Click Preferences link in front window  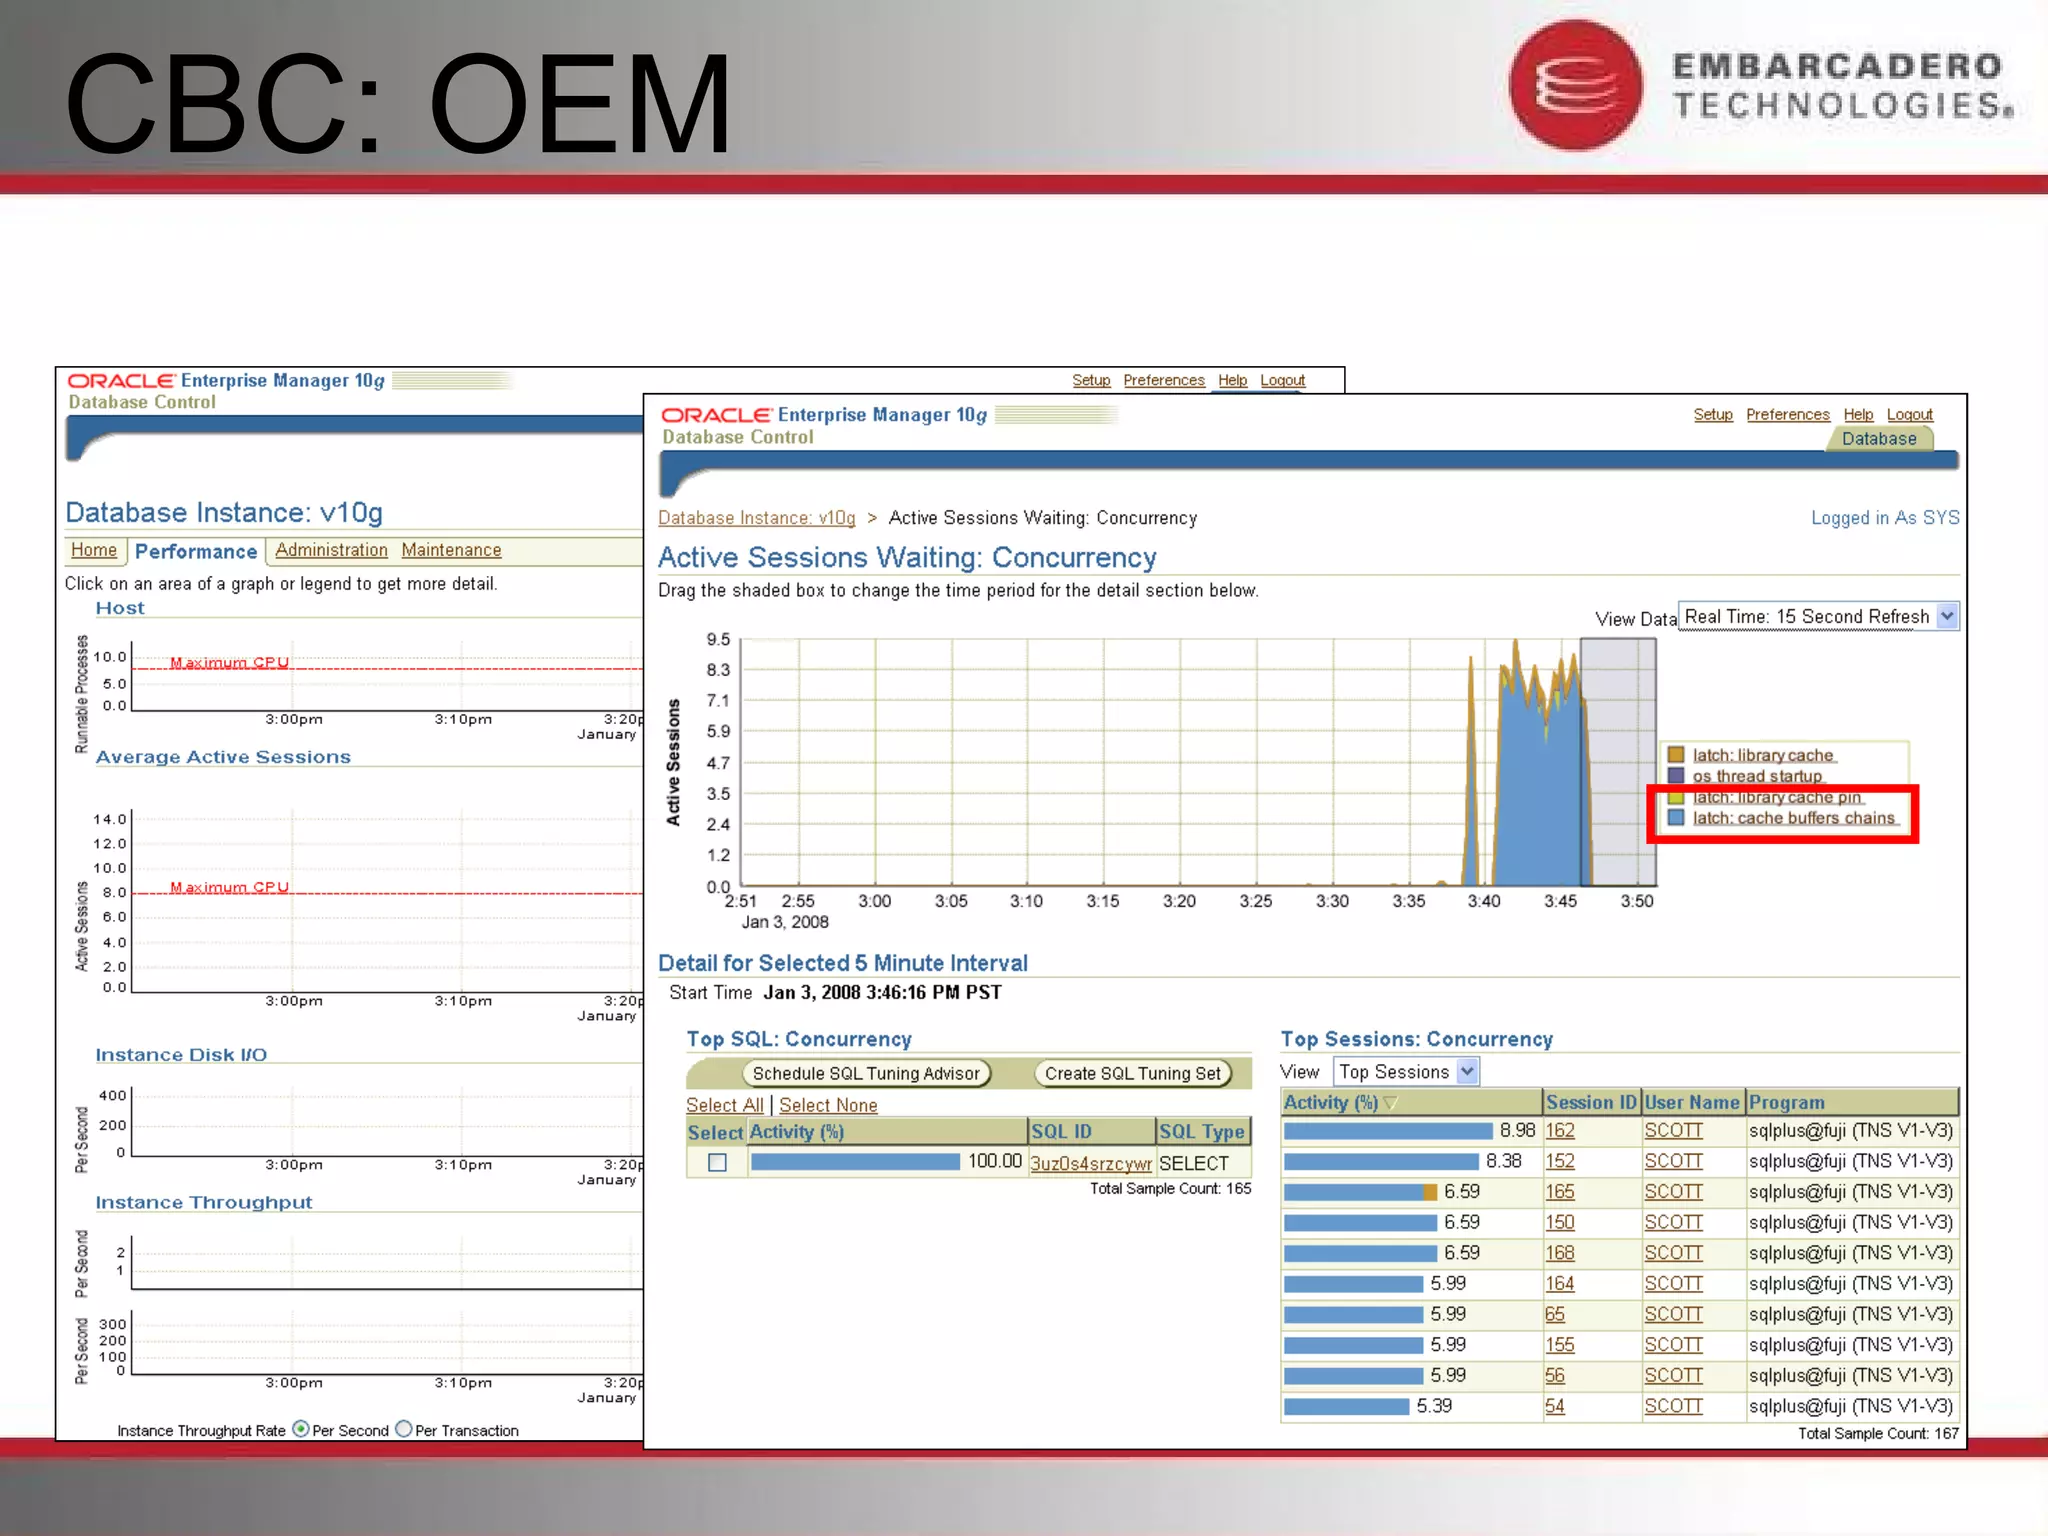(x=1788, y=414)
